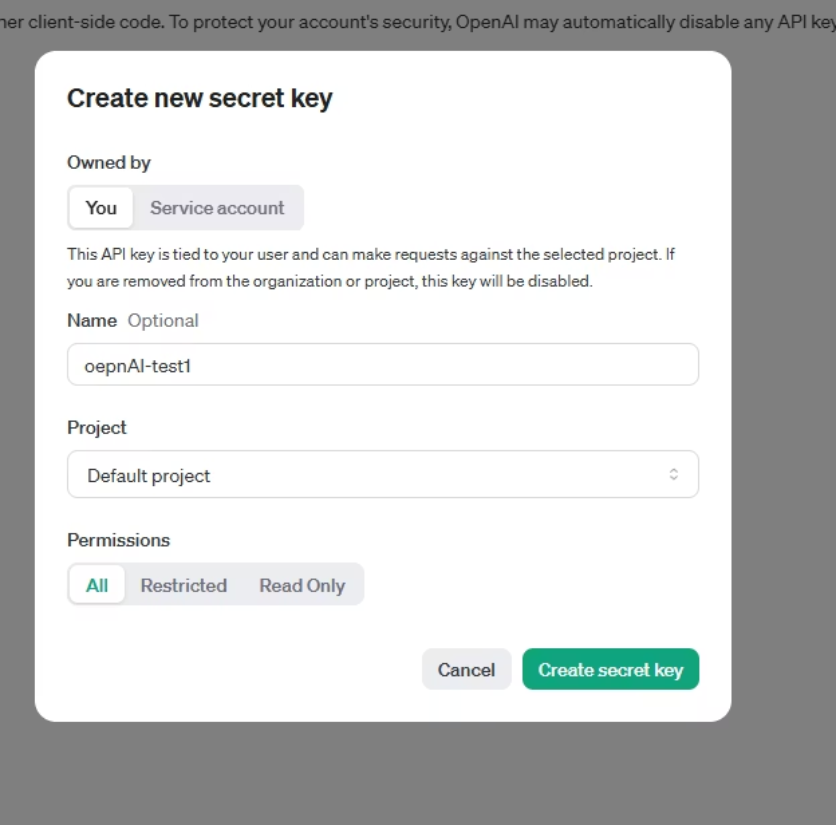
Task: Select the You ownership option
Action: click(x=100, y=208)
